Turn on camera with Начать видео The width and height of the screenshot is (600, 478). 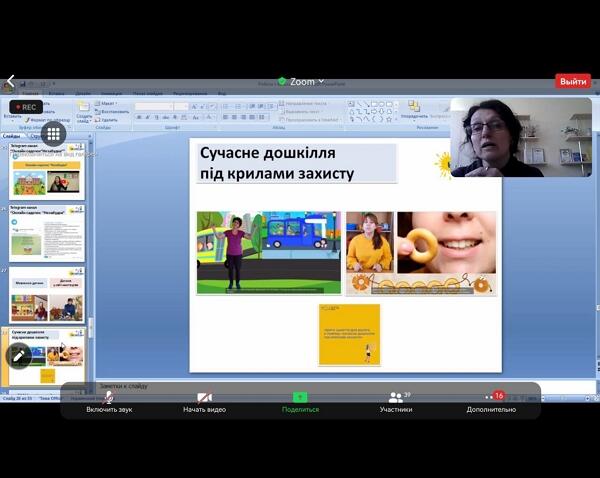tap(204, 403)
